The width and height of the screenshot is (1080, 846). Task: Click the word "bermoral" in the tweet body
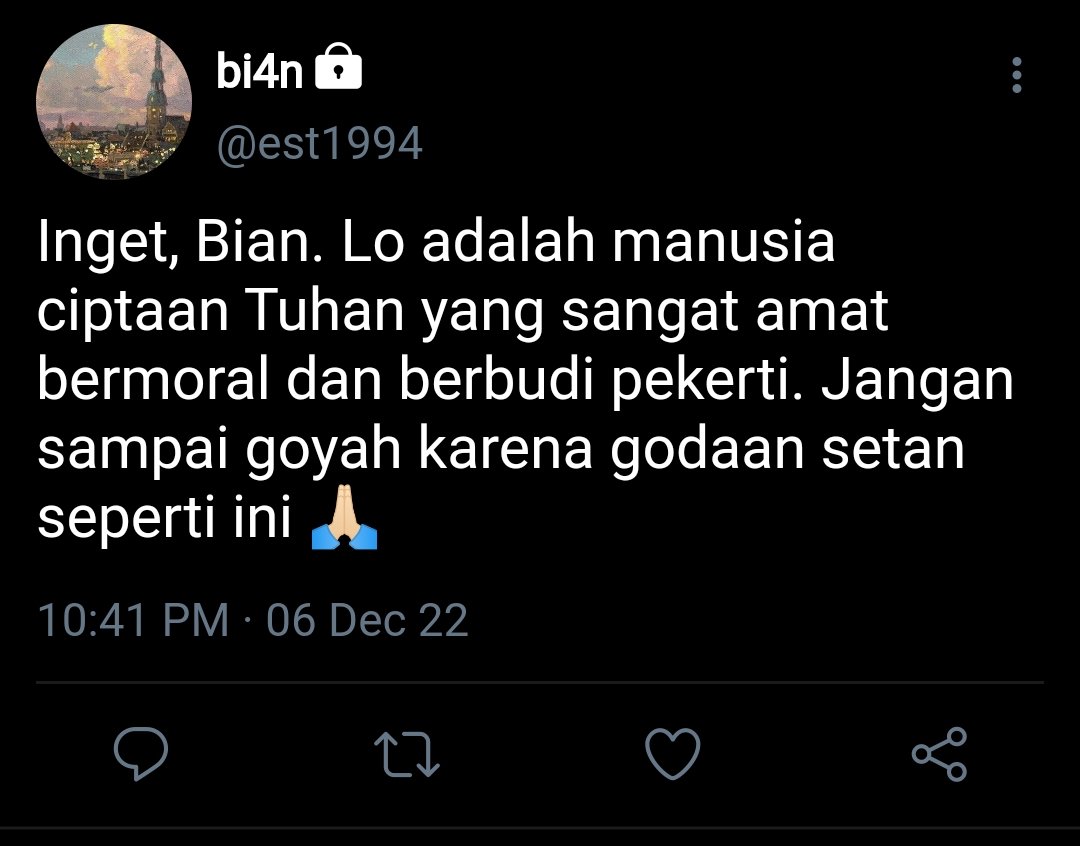click(x=153, y=380)
